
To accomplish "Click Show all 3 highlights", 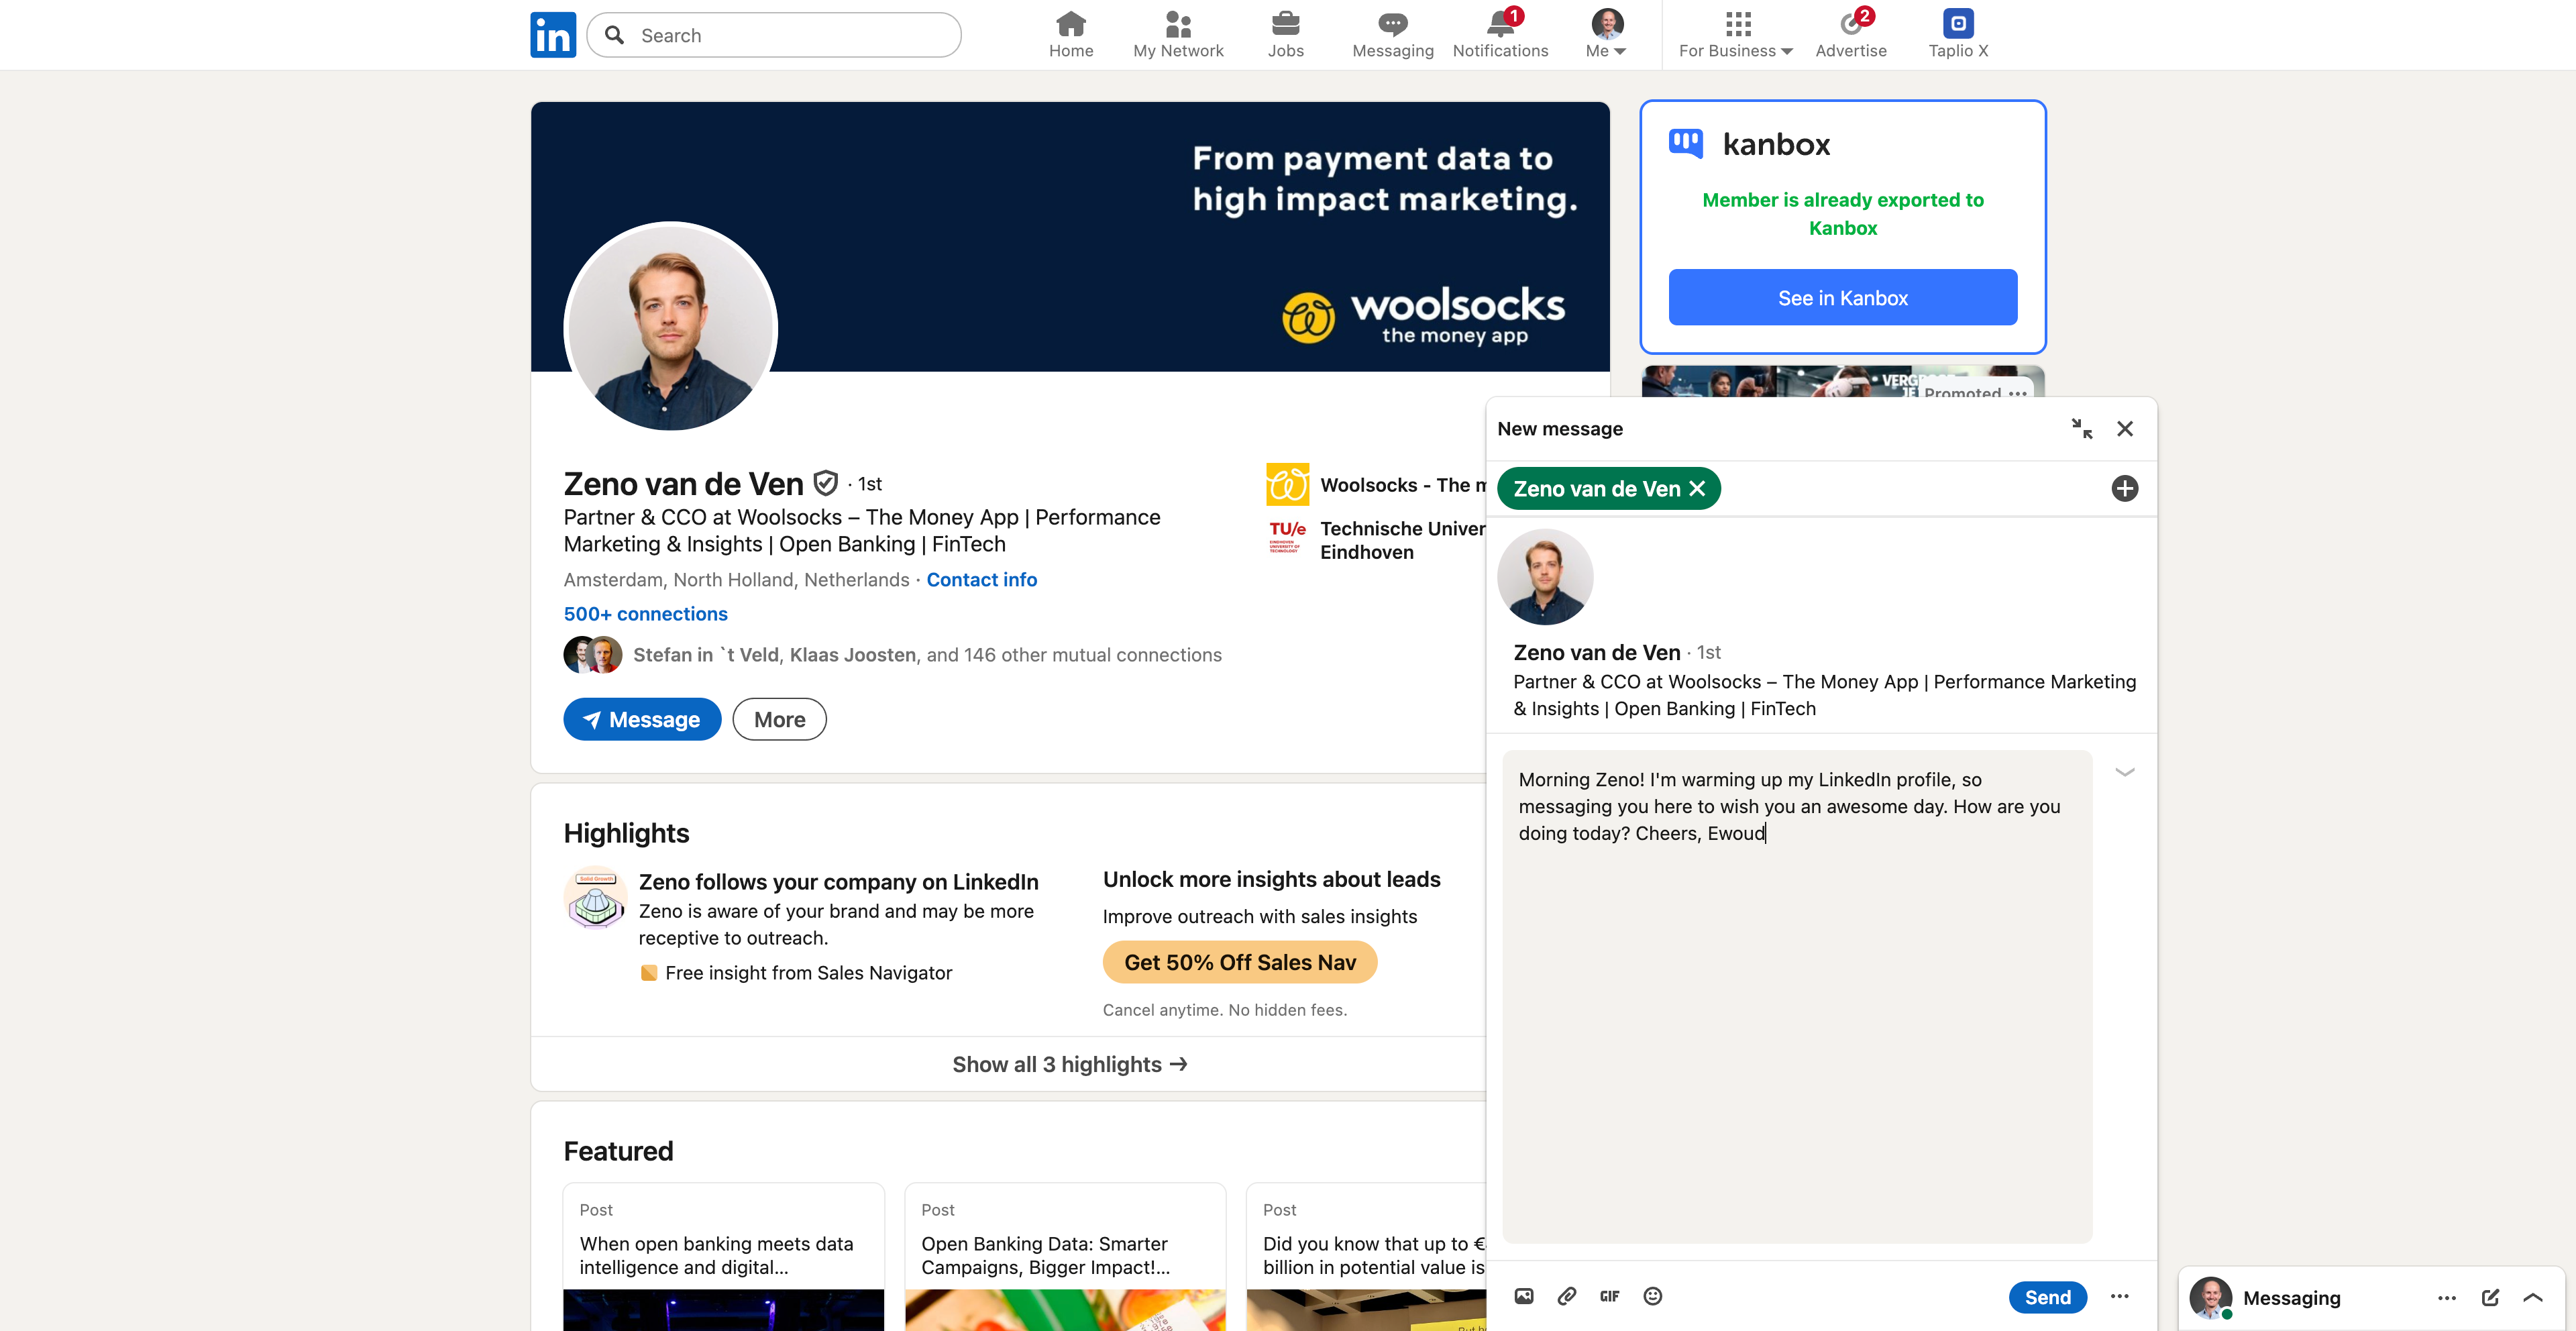I will [x=1069, y=1064].
